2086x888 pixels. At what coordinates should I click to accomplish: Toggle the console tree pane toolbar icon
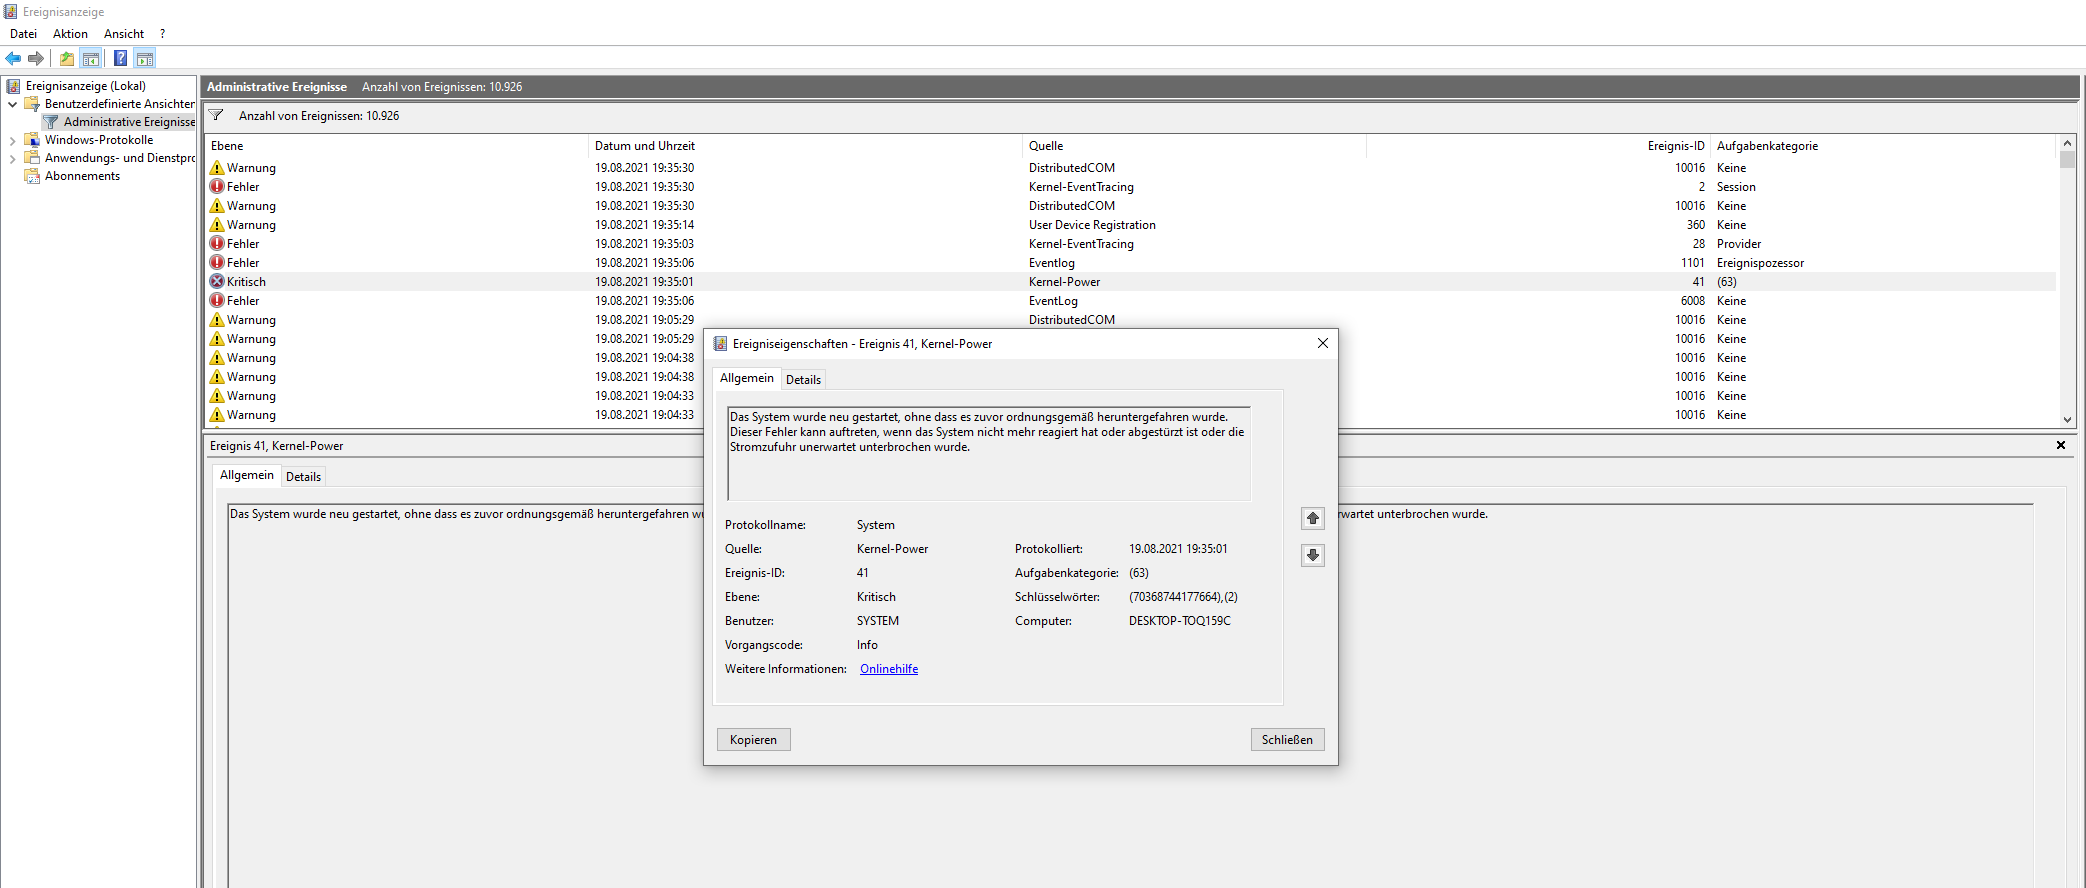pos(91,58)
